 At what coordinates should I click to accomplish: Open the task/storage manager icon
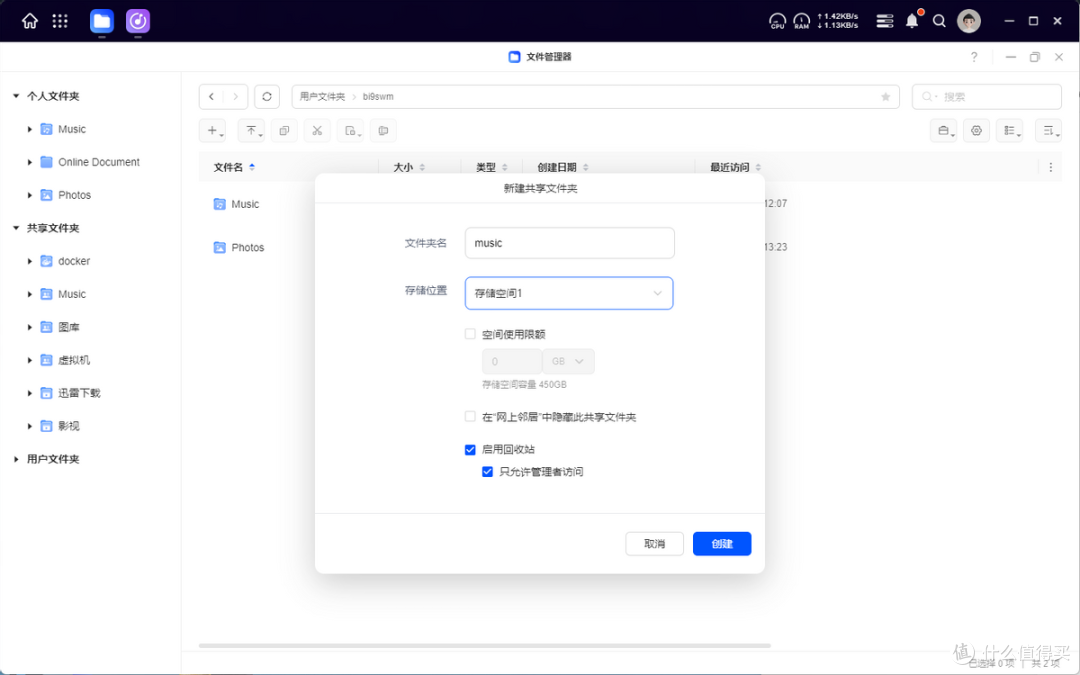coord(884,21)
